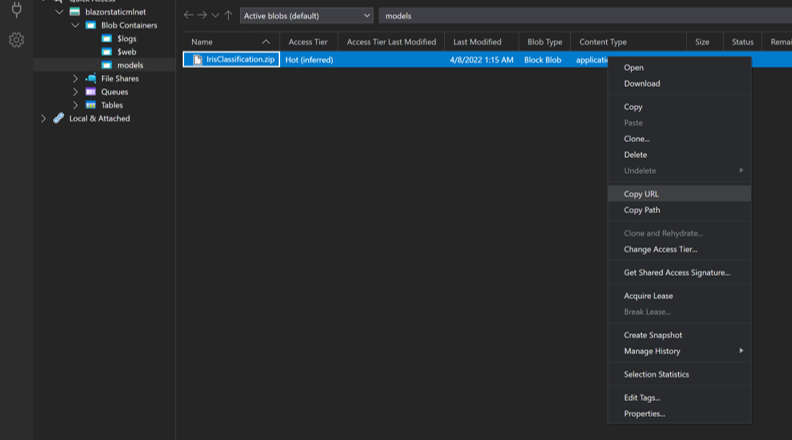The width and height of the screenshot is (792, 440).
Task: Select Acquire Lease menu entry
Action: (679, 296)
